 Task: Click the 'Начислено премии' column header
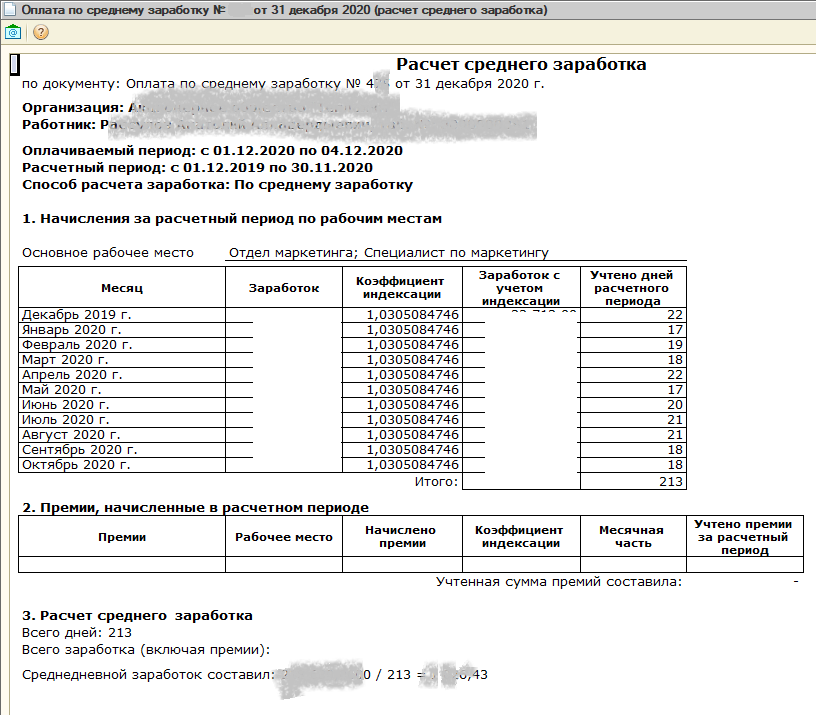(402, 537)
